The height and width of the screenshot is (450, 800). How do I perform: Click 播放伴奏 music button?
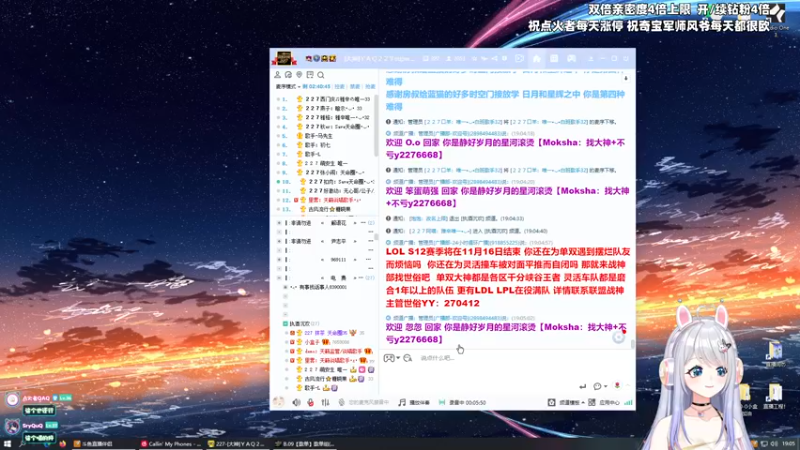[414, 403]
